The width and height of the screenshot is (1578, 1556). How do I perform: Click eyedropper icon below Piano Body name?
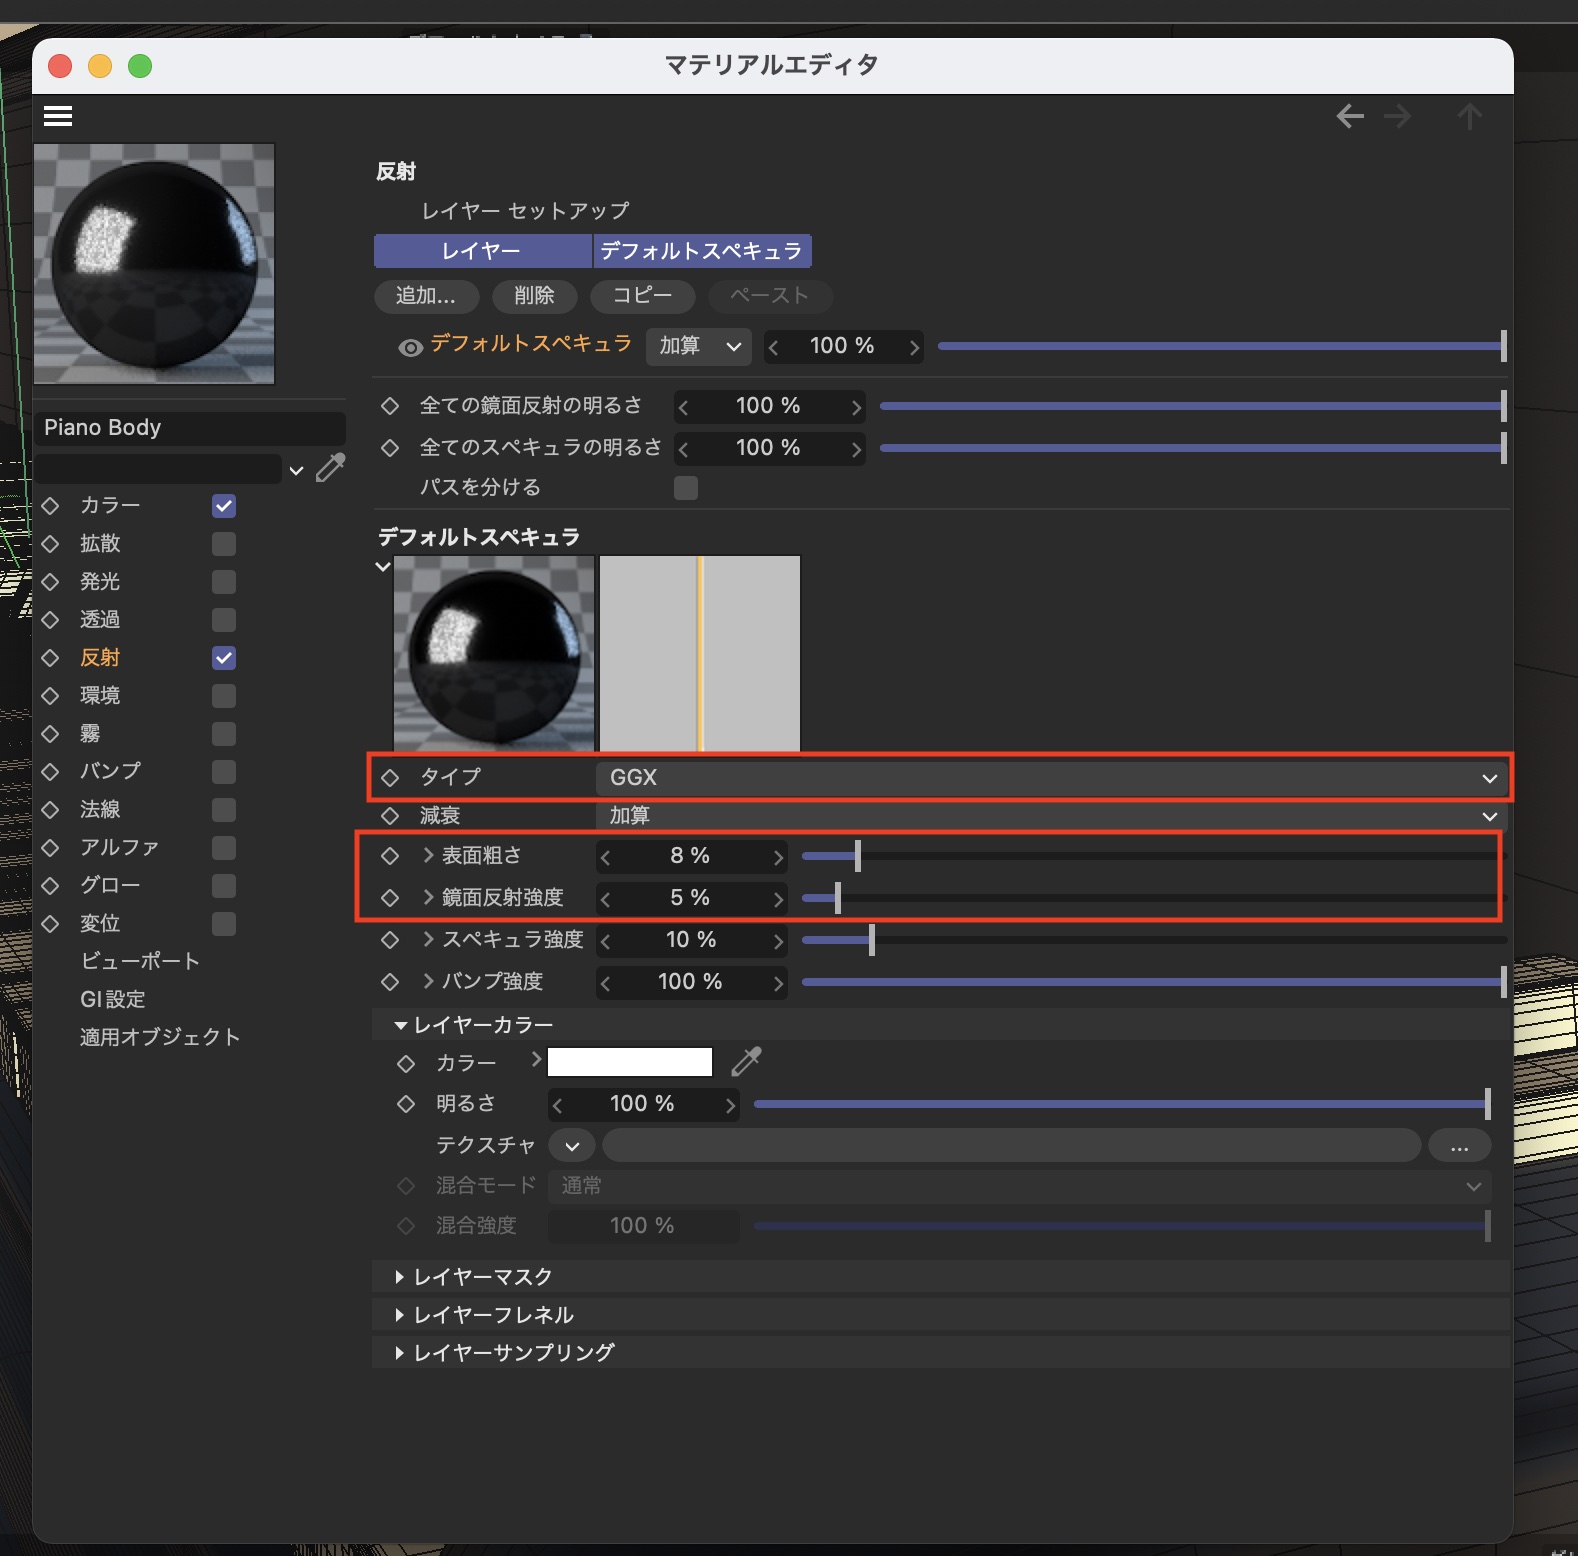[x=331, y=468]
